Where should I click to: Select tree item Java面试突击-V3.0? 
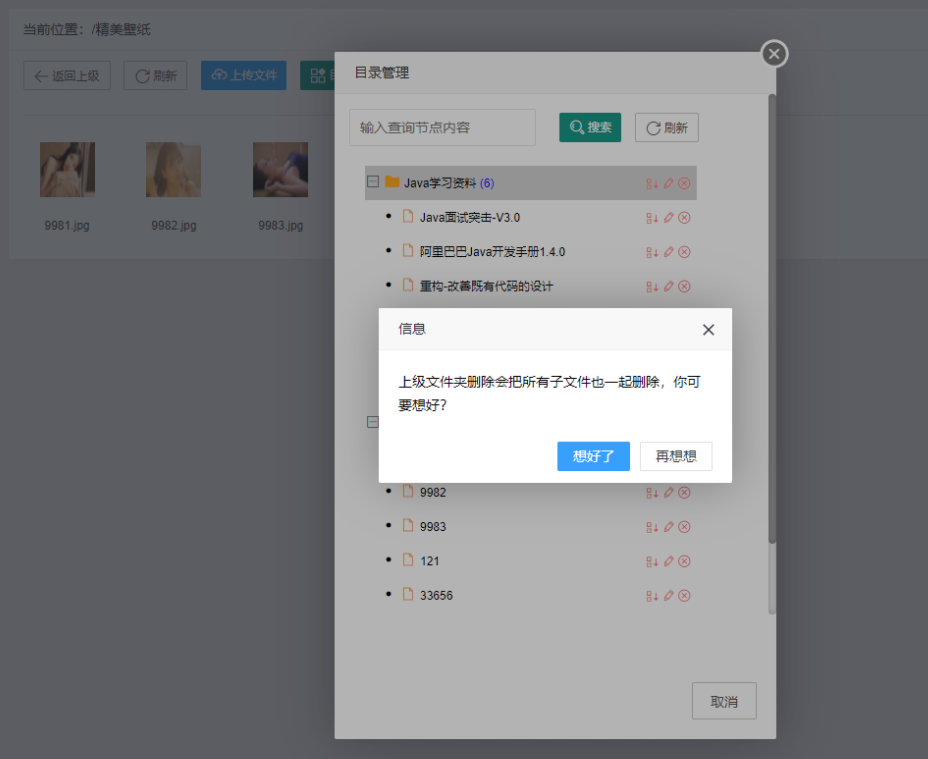[x=470, y=218]
